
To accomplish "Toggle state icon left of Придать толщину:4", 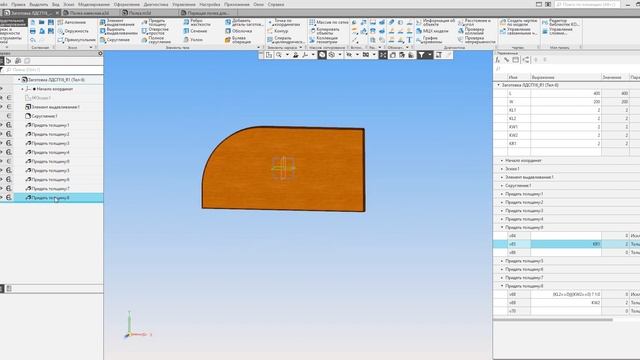I will pos(9,152).
